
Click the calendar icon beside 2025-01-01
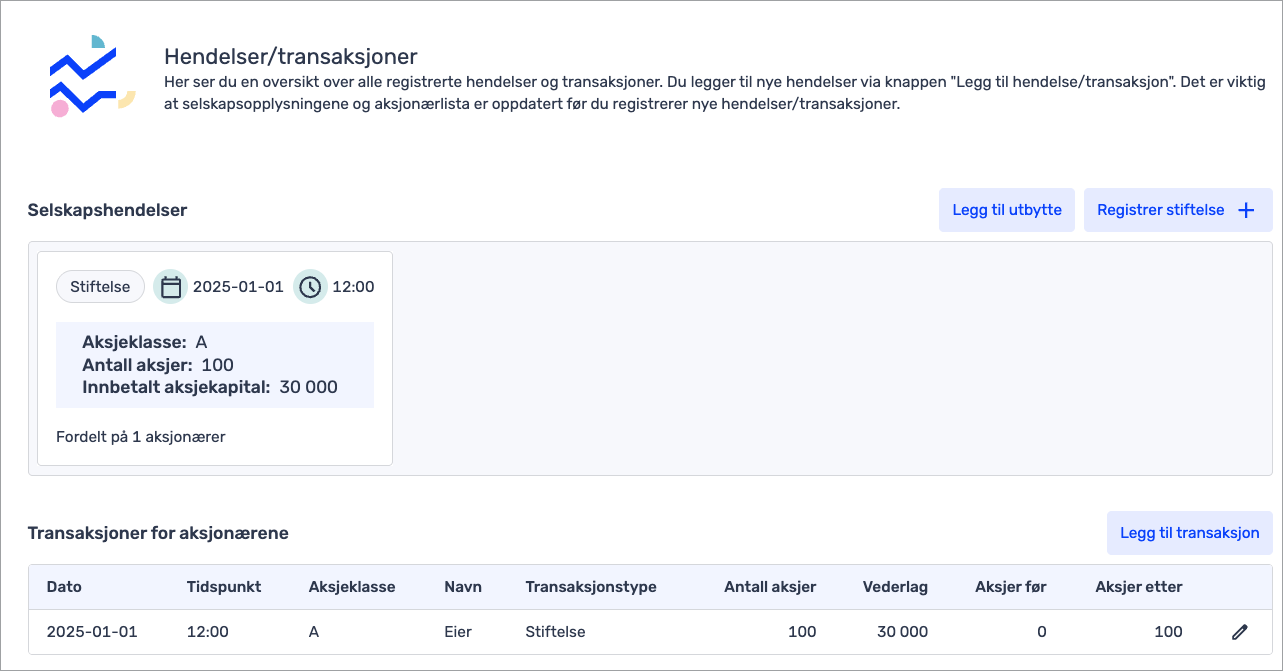tap(171, 287)
